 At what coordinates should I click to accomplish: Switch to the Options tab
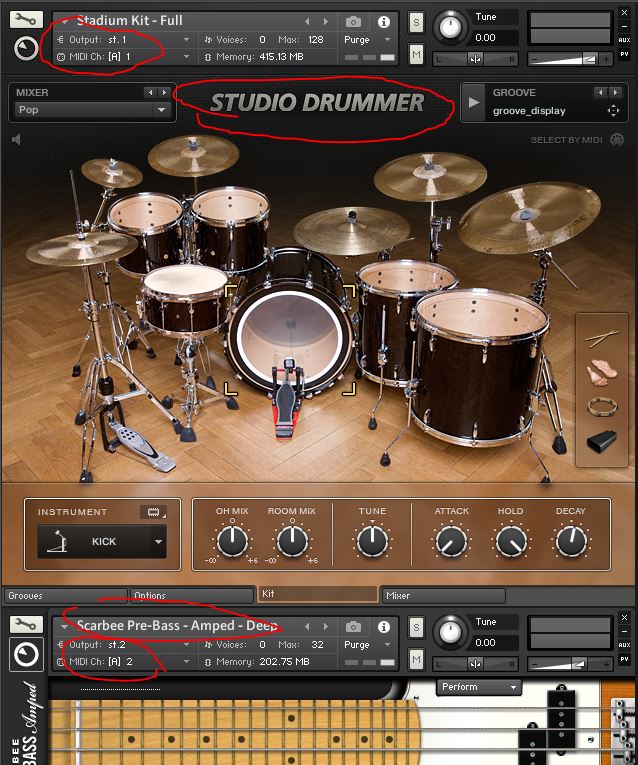coord(192,596)
